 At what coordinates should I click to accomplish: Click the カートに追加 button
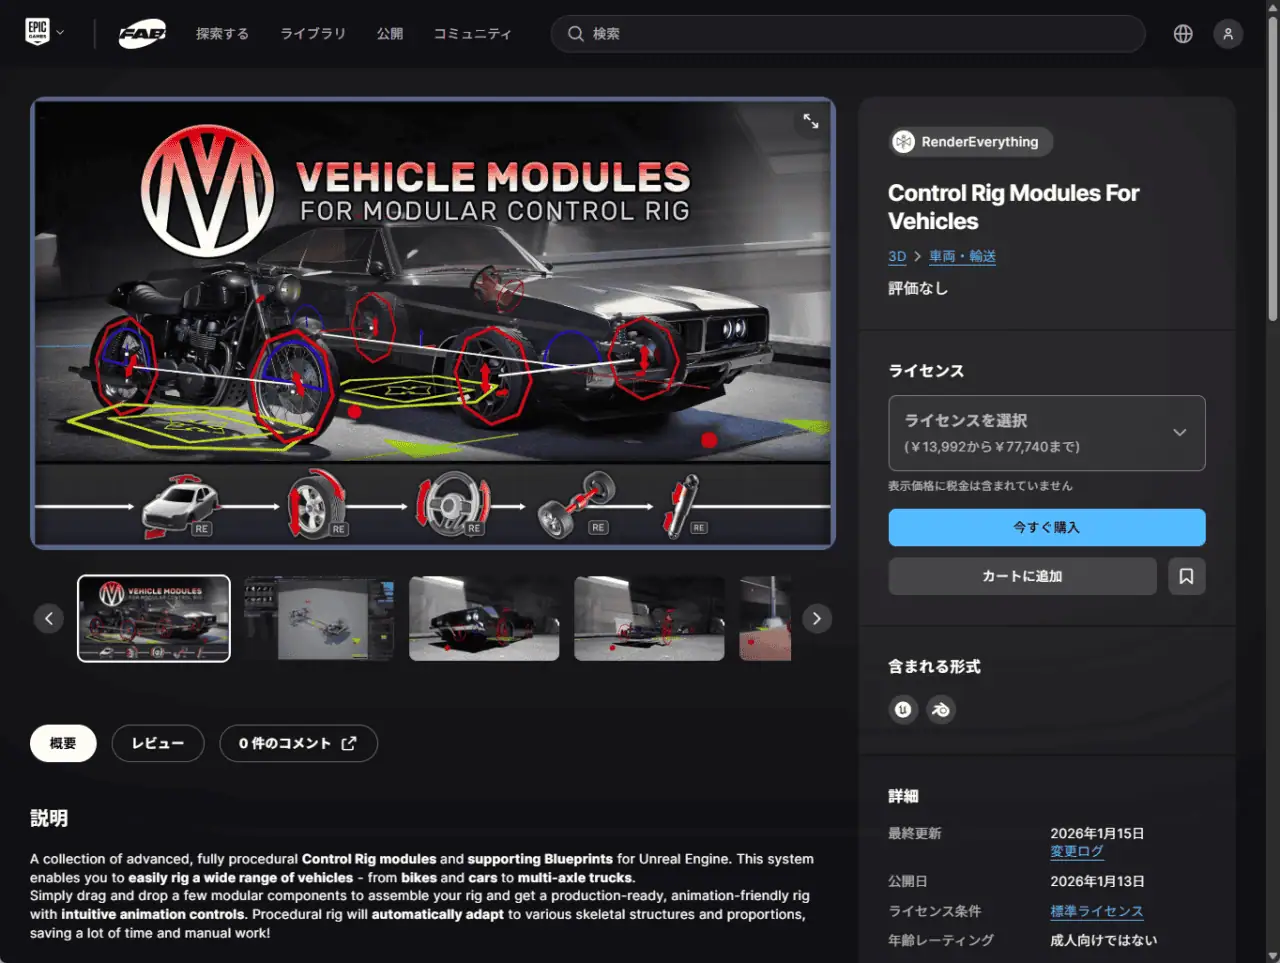tap(1022, 576)
